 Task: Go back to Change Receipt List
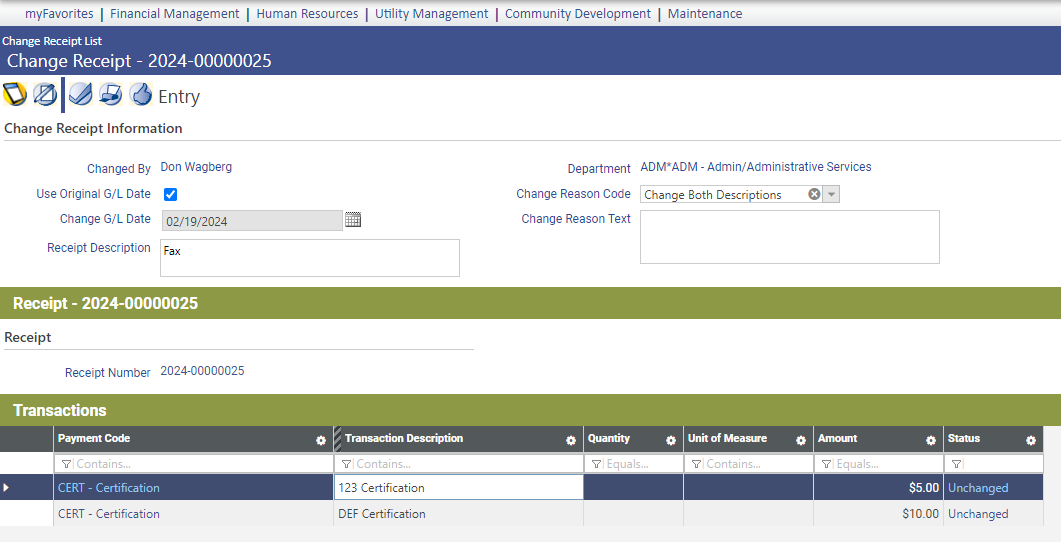[x=52, y=41]
